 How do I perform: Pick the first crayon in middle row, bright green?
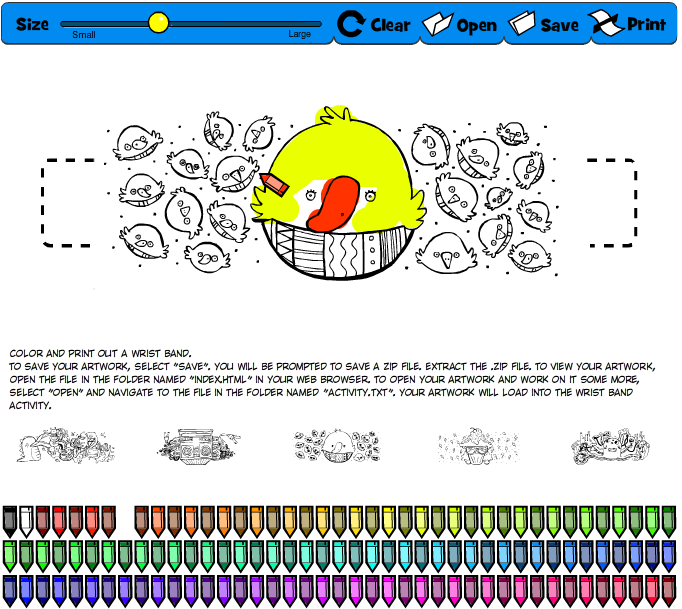click(x=10, y=556)
